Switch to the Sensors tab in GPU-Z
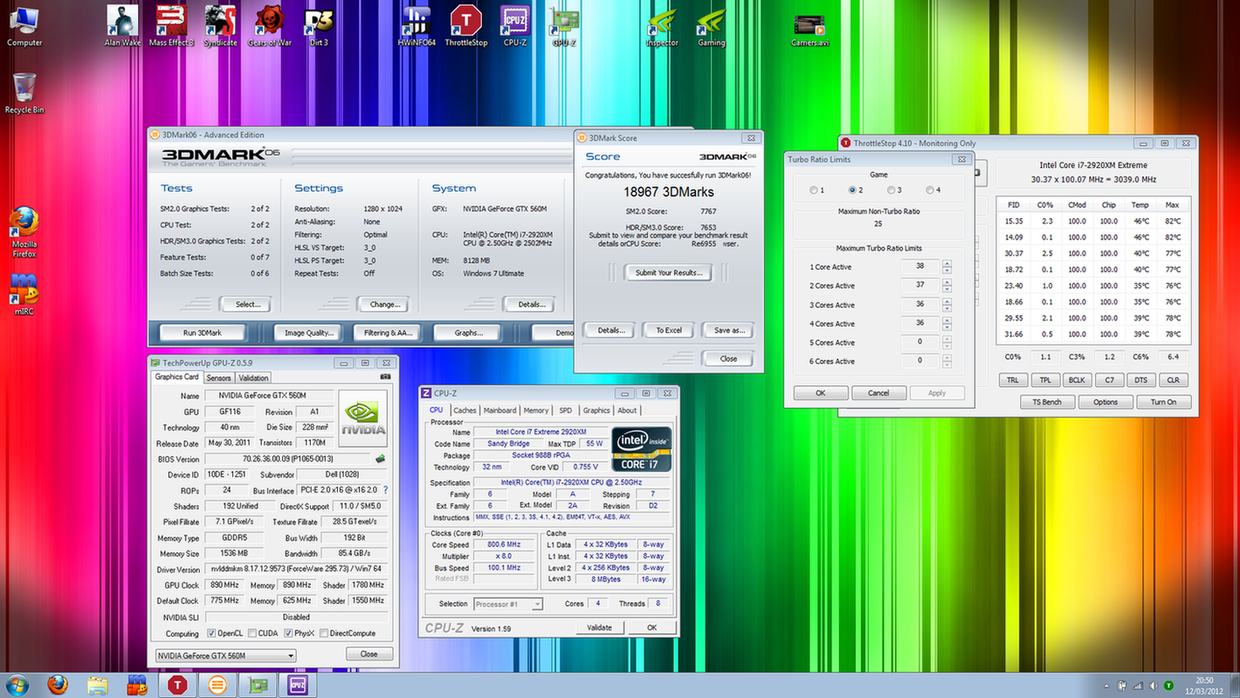The height and width of the screenshot is (698, 1240). coord(218,378)
